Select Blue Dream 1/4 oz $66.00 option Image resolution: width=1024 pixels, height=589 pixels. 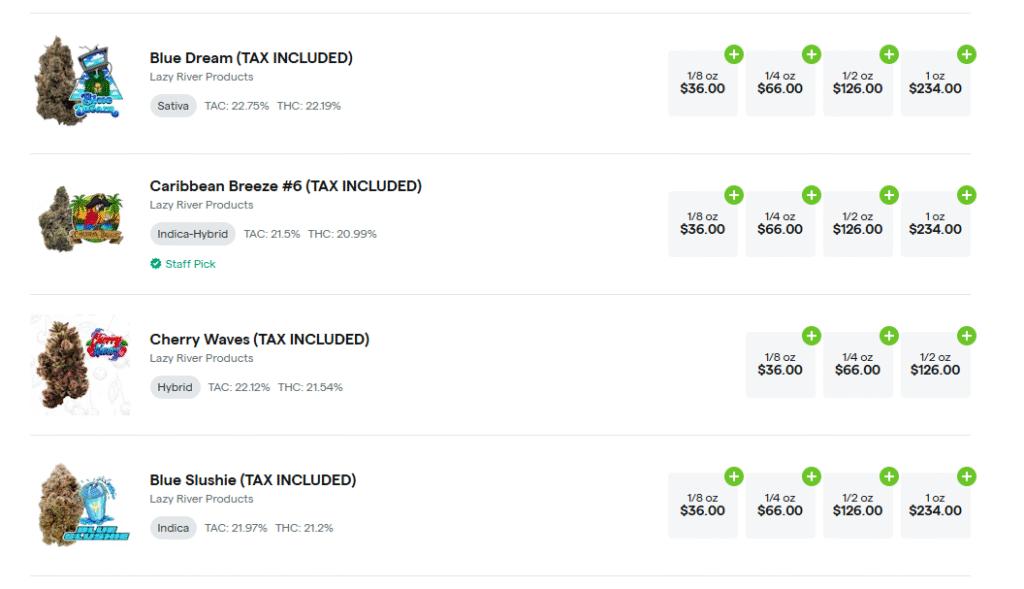(780, 84)
